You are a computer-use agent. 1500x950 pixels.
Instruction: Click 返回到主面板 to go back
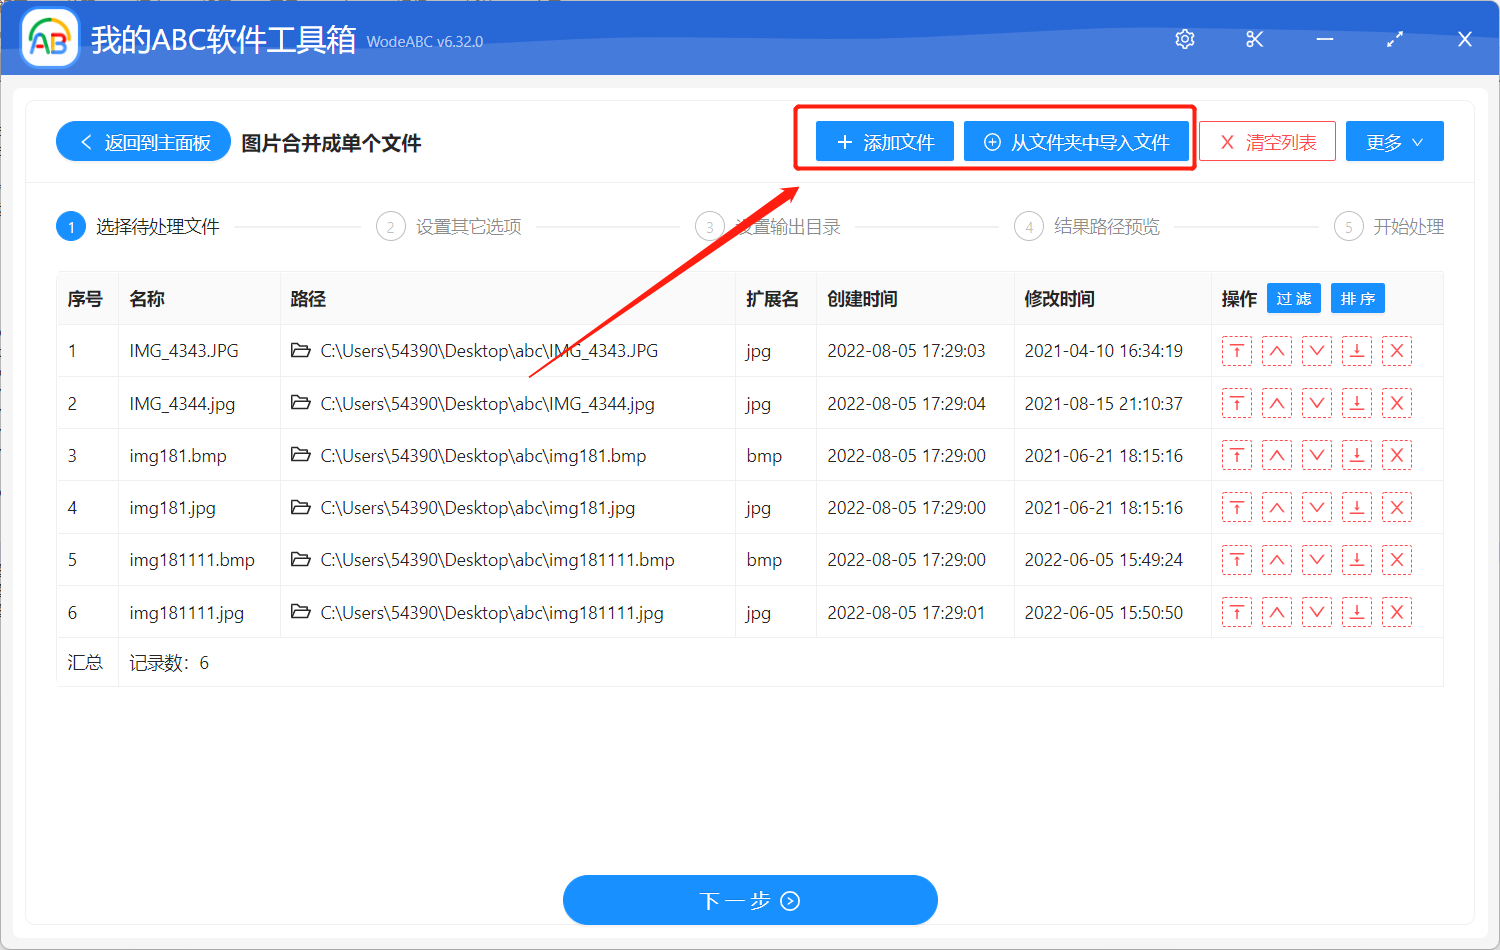point(143,141)
